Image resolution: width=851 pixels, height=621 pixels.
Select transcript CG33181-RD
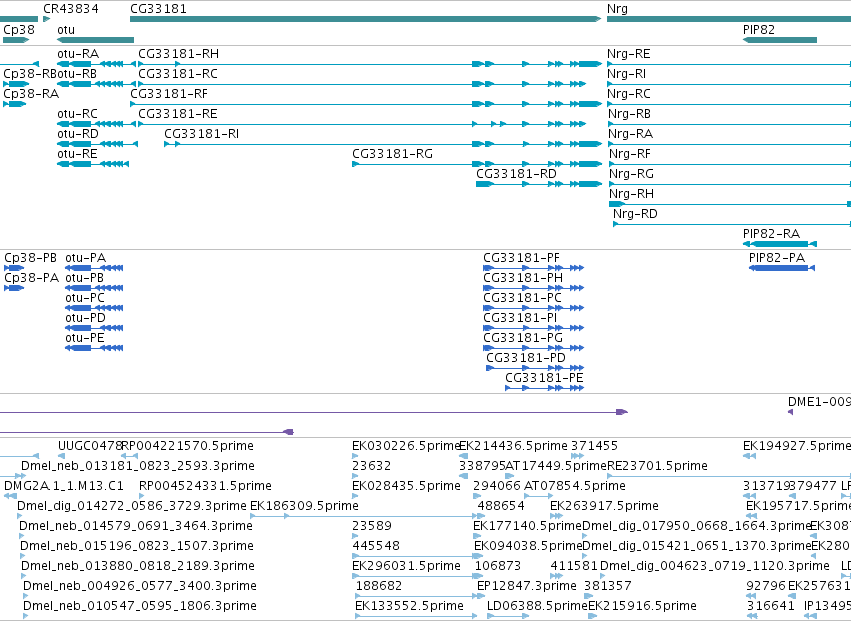click(x=516, y=174)
